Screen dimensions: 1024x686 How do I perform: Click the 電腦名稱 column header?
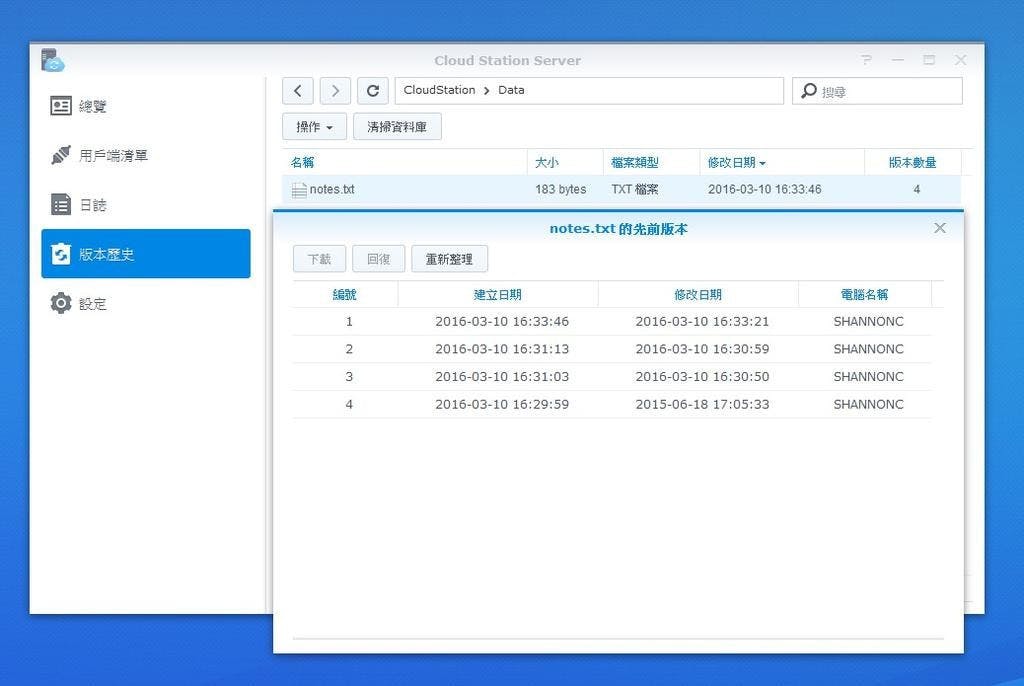pos(864,295)
